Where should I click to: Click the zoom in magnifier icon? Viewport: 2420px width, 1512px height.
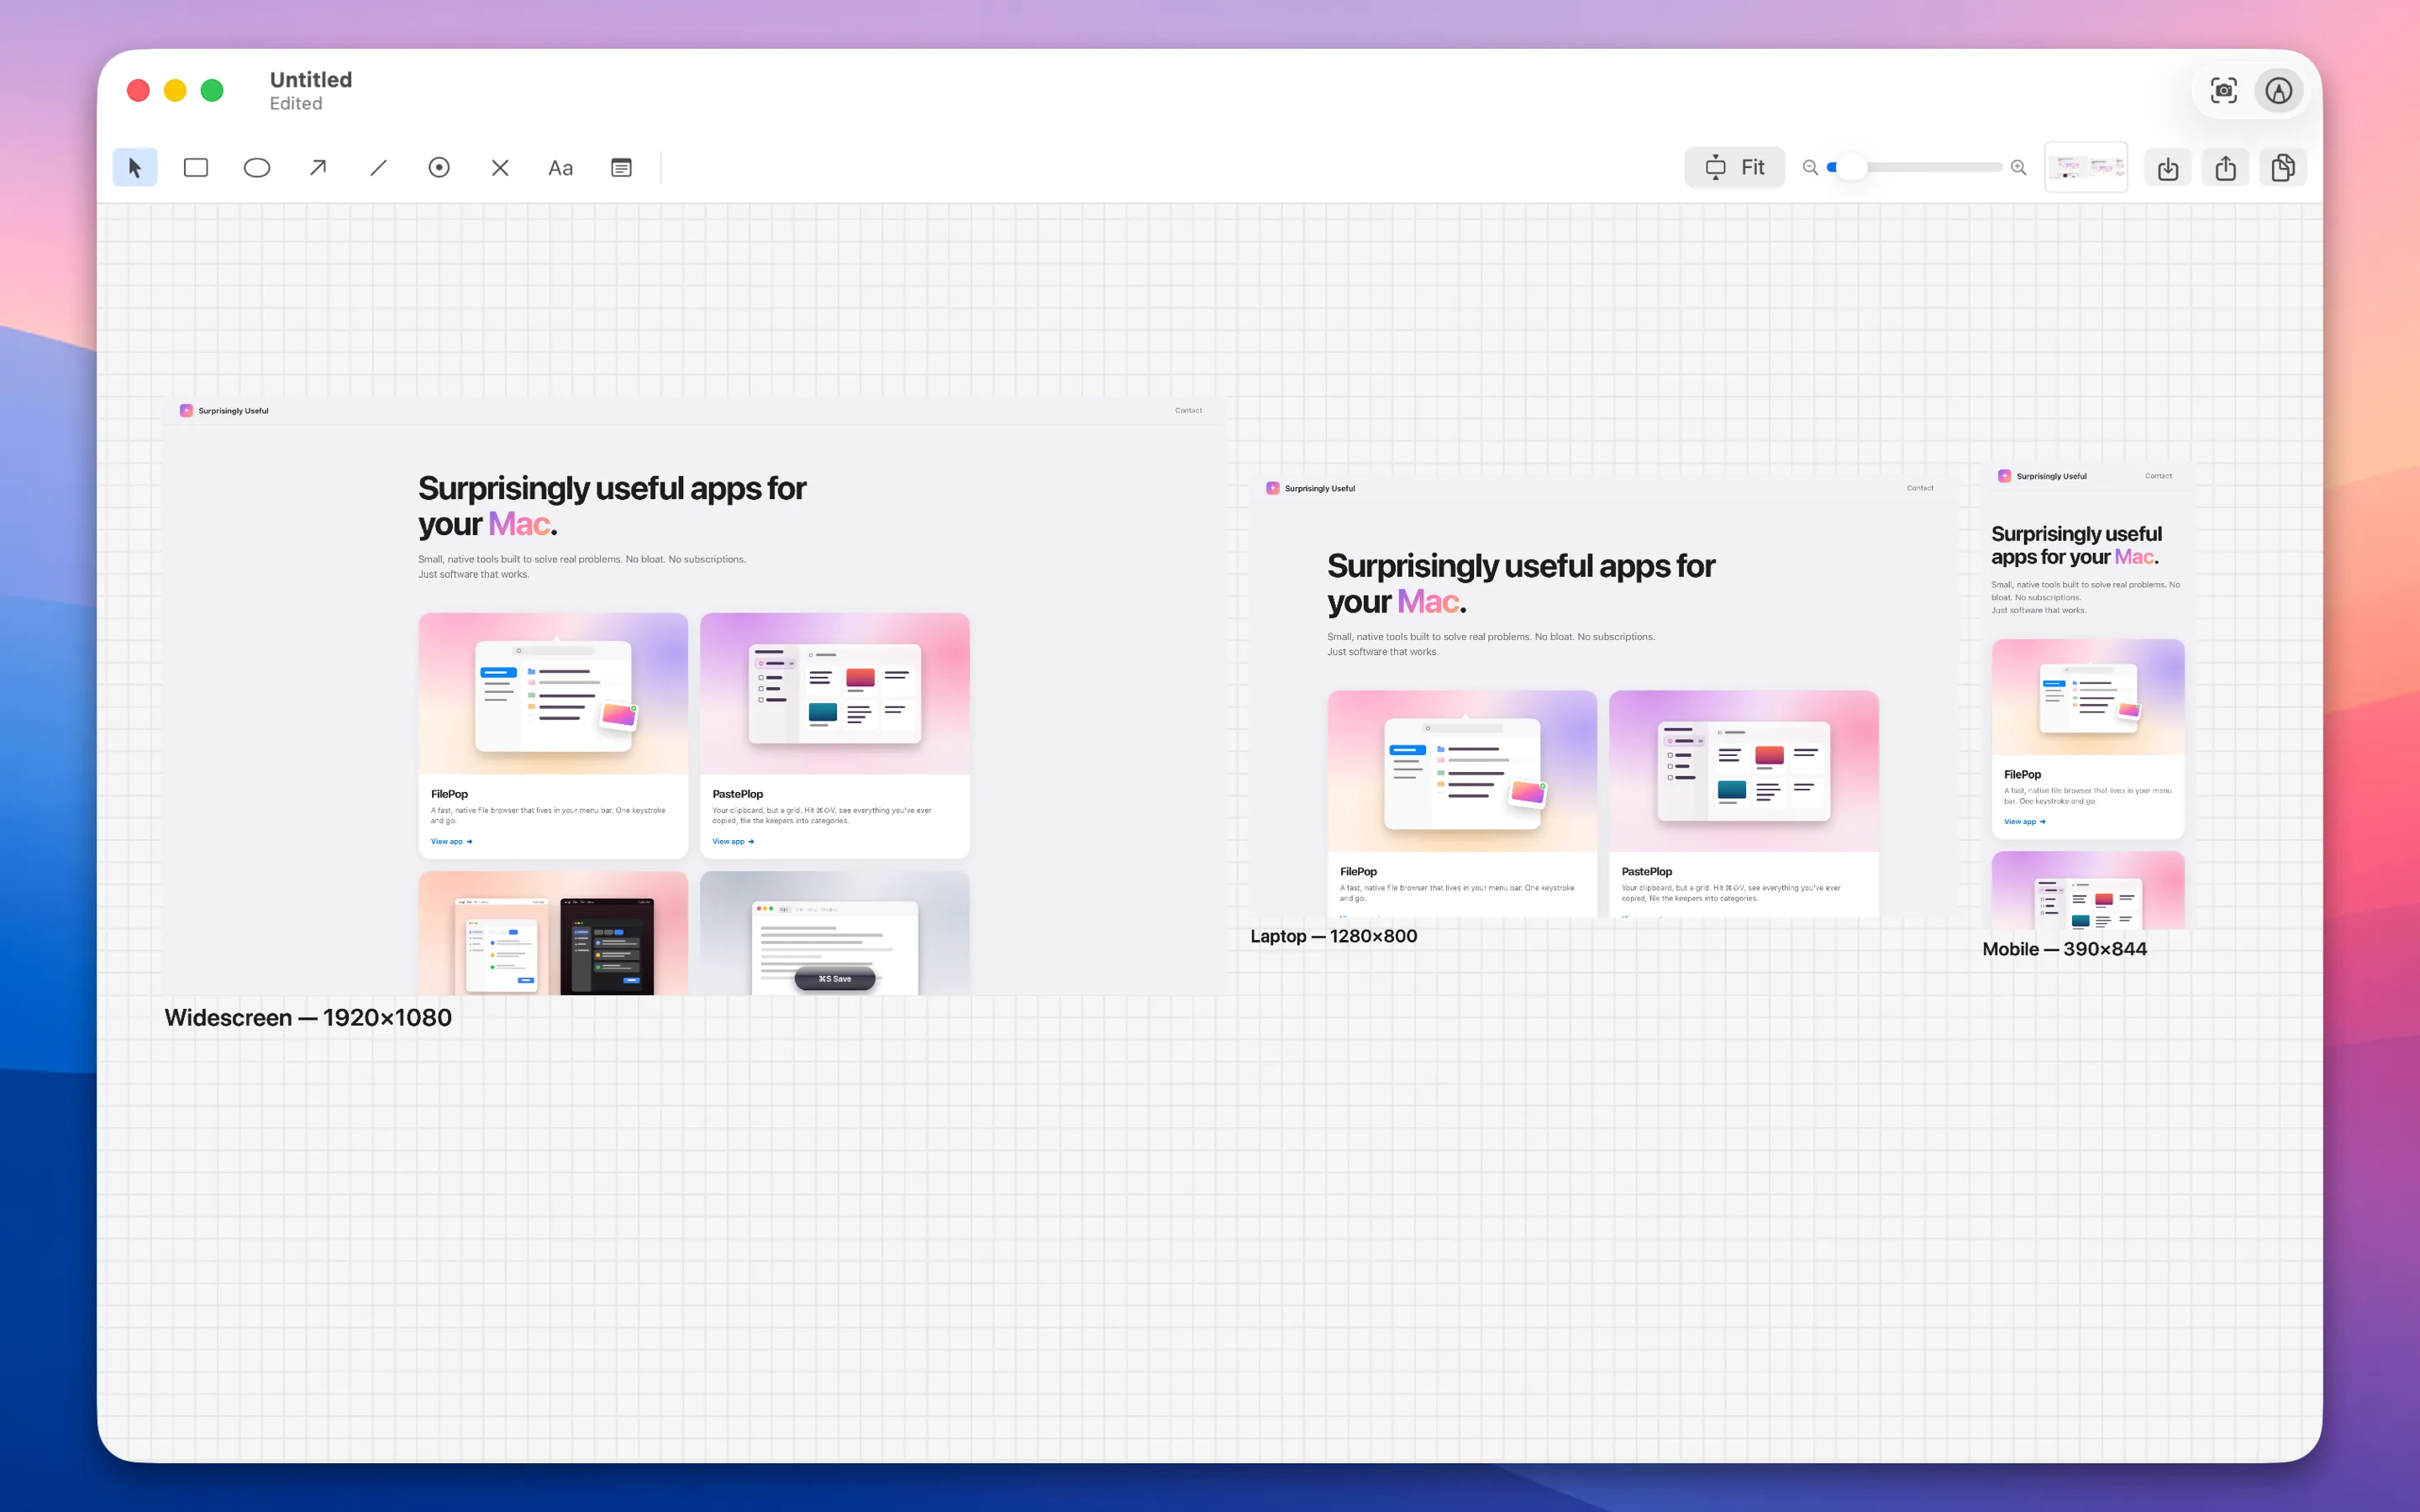pos(2019,167)
